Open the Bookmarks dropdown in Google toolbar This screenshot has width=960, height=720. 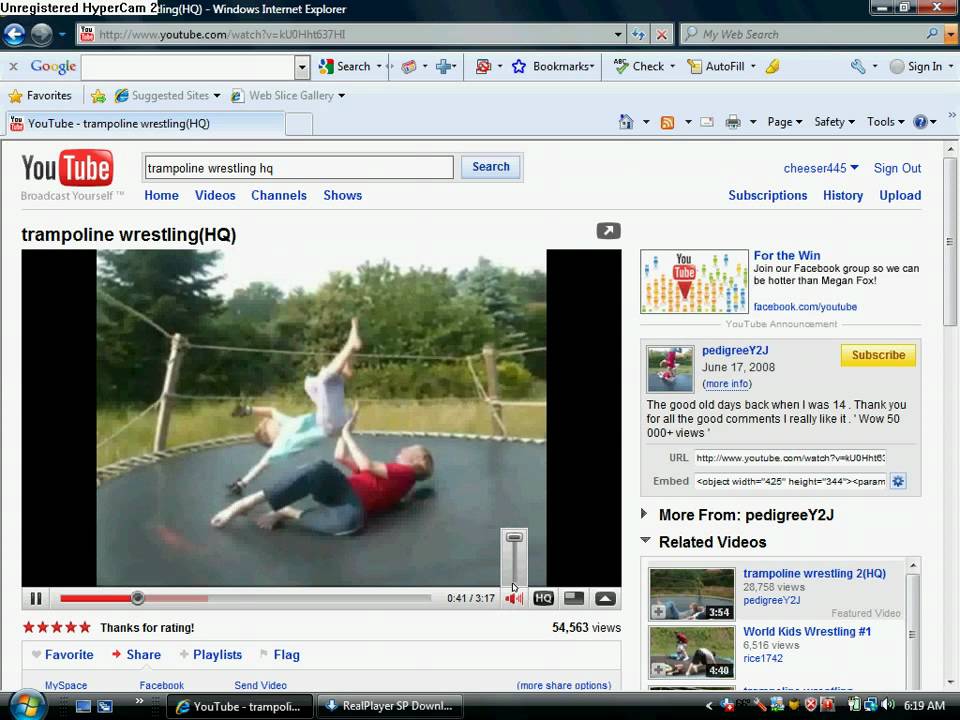[x=593, y=67]
